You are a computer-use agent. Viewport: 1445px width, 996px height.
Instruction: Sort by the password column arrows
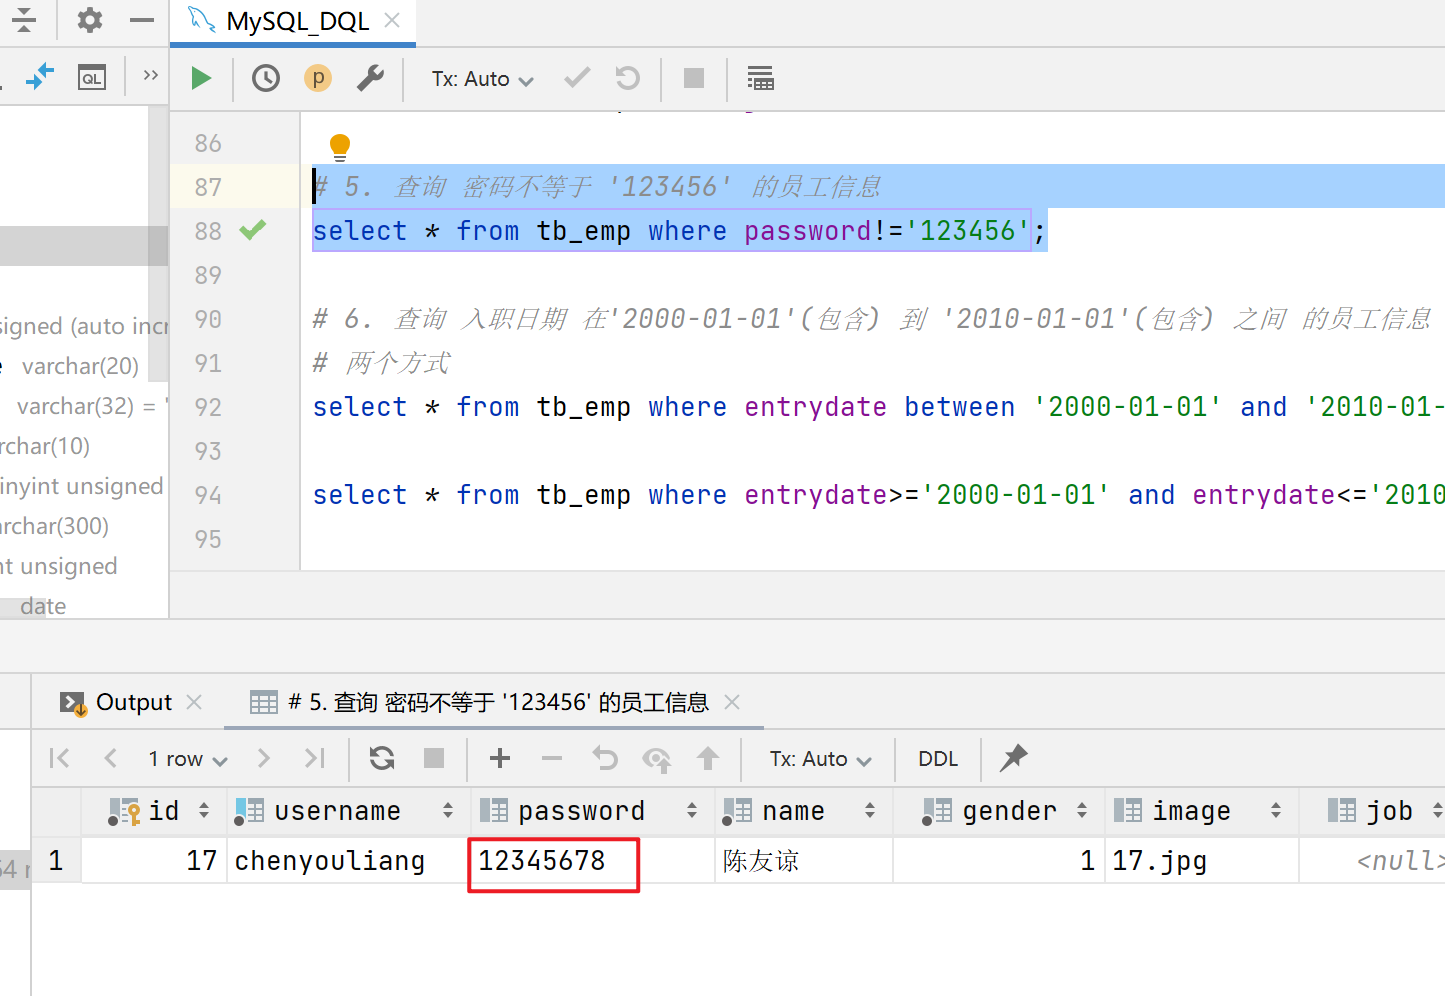click(692, 810)
